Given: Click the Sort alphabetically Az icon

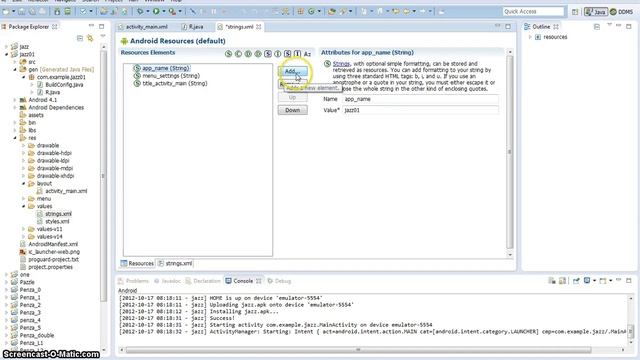Looking at the screenshot, I should 307,53.
